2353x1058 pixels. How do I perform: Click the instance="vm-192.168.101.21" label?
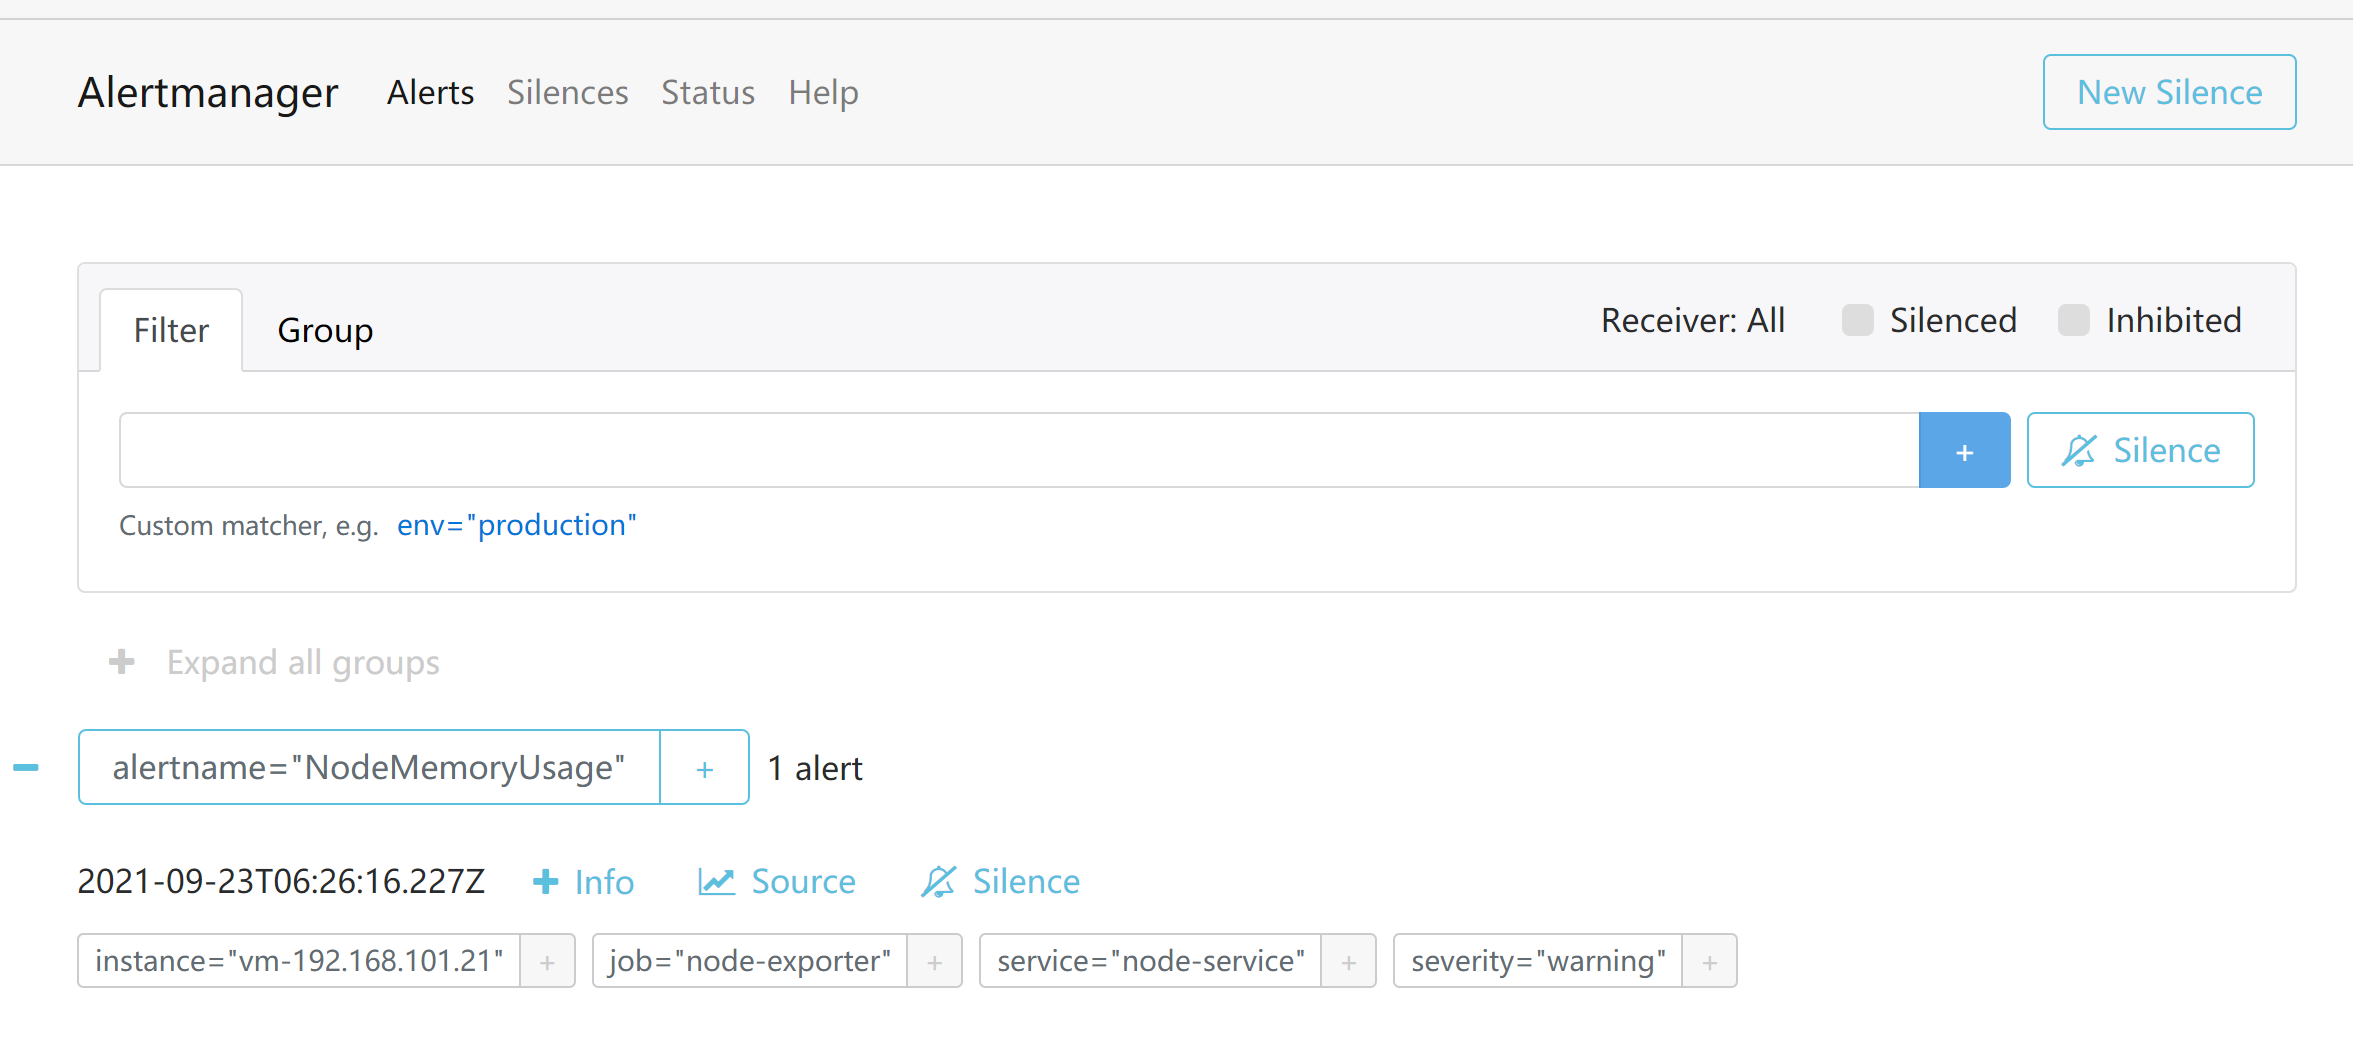[299, 960]
